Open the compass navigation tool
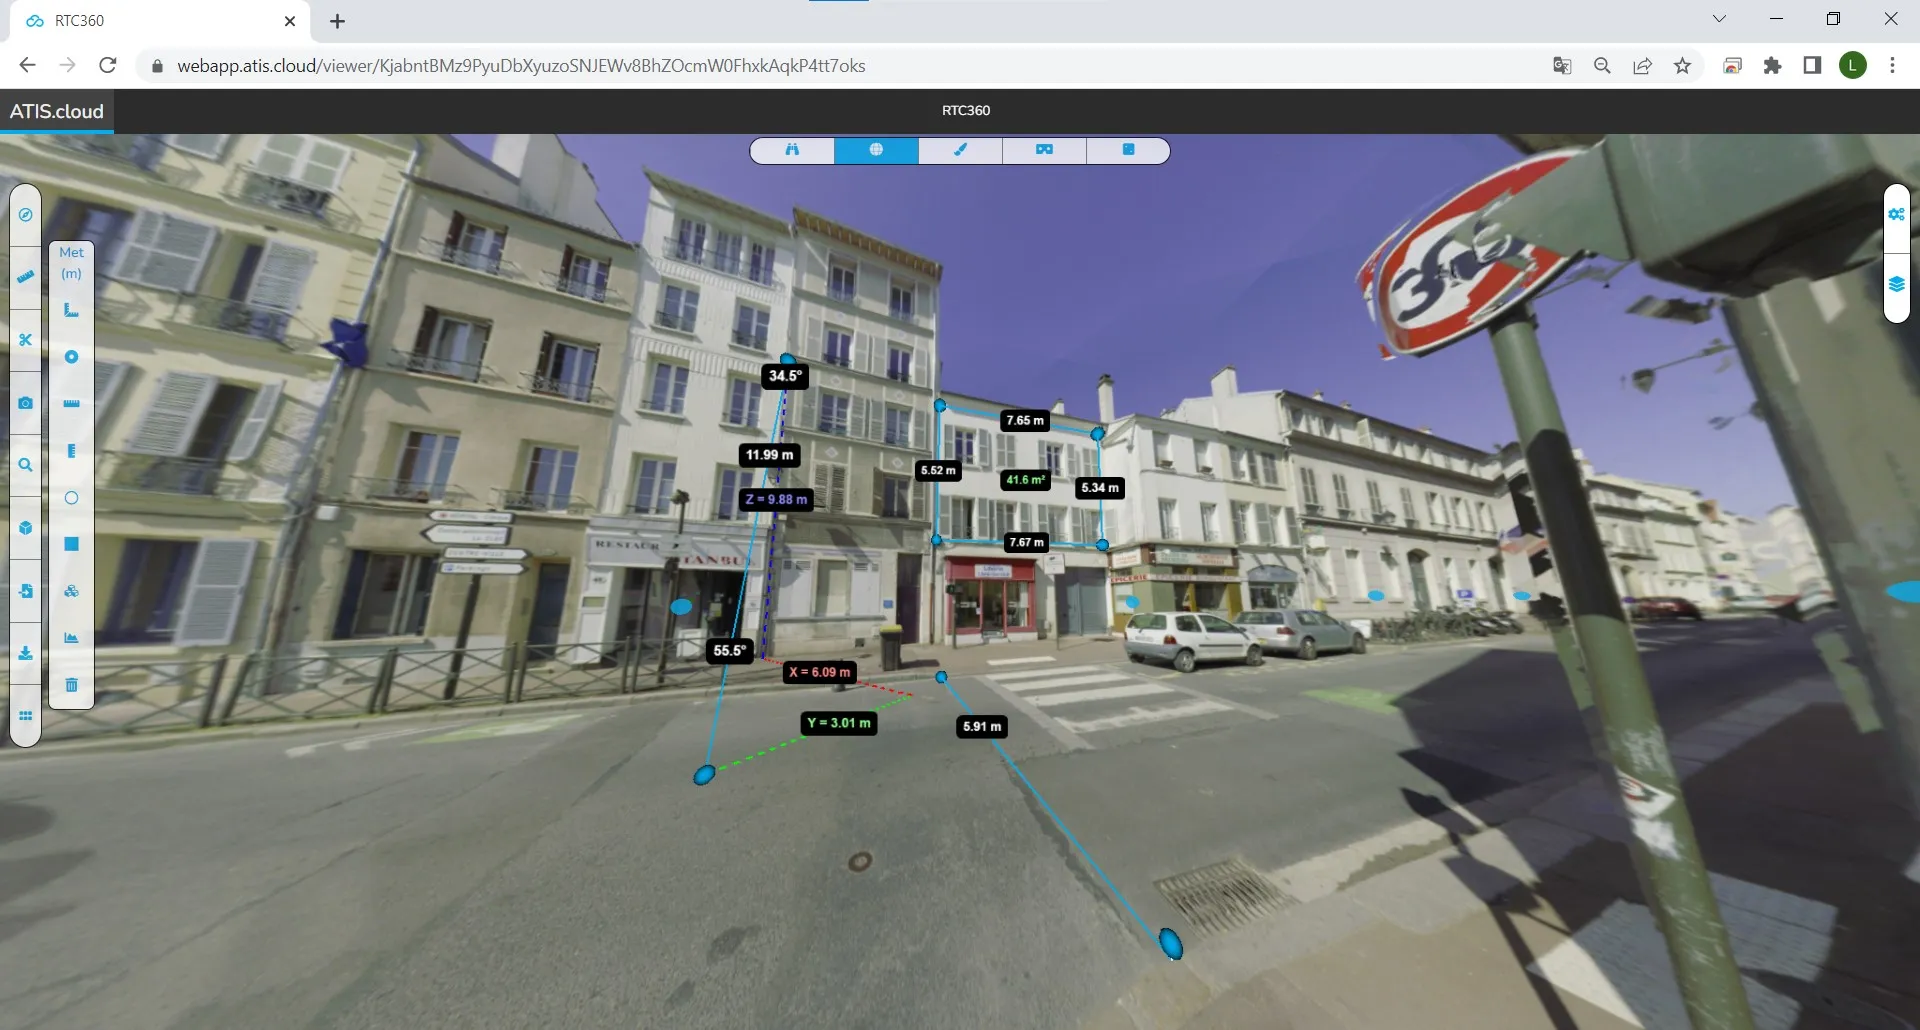Image resolution: width=1920 pixels, height=1030 pixels. (x=25, y=214)
